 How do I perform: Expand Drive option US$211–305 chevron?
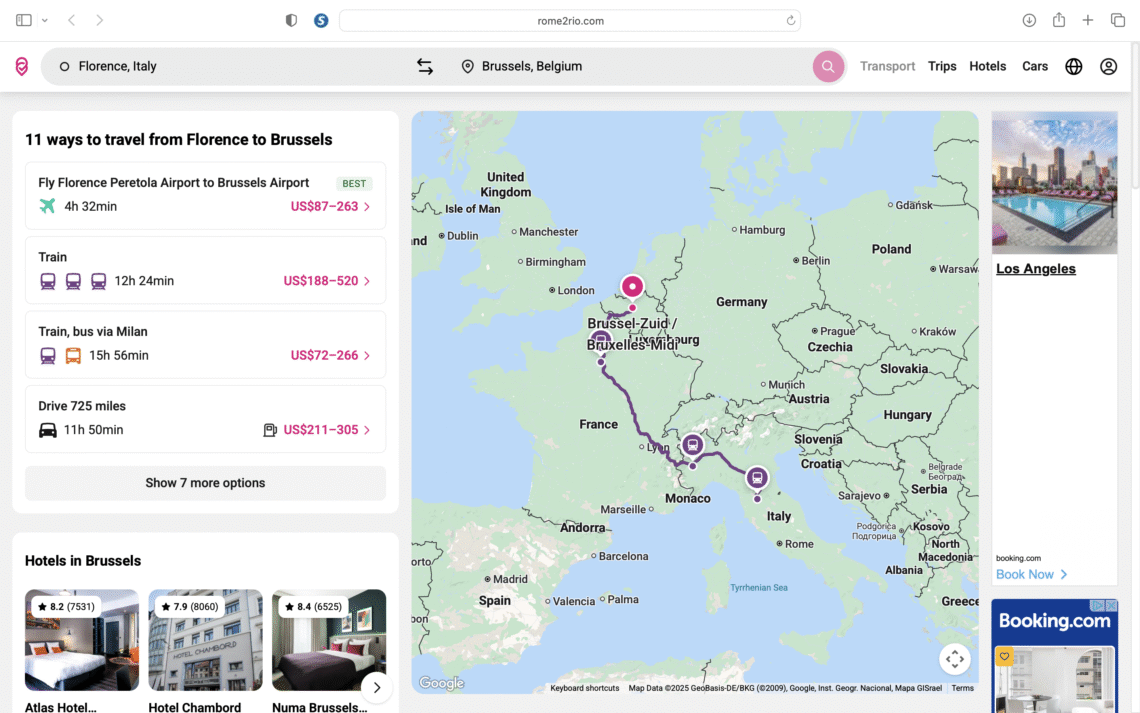click(367, 430)
